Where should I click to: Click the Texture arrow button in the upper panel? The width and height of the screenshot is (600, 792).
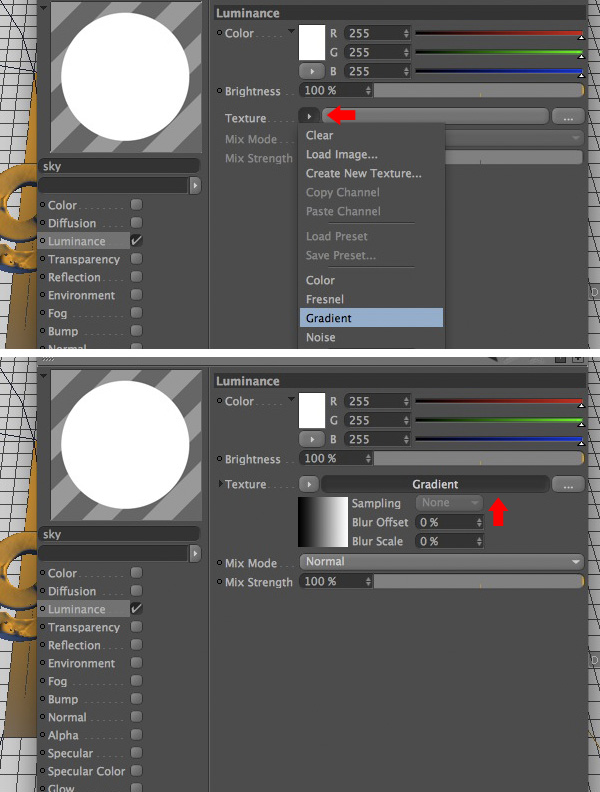(x=309, y=116)
